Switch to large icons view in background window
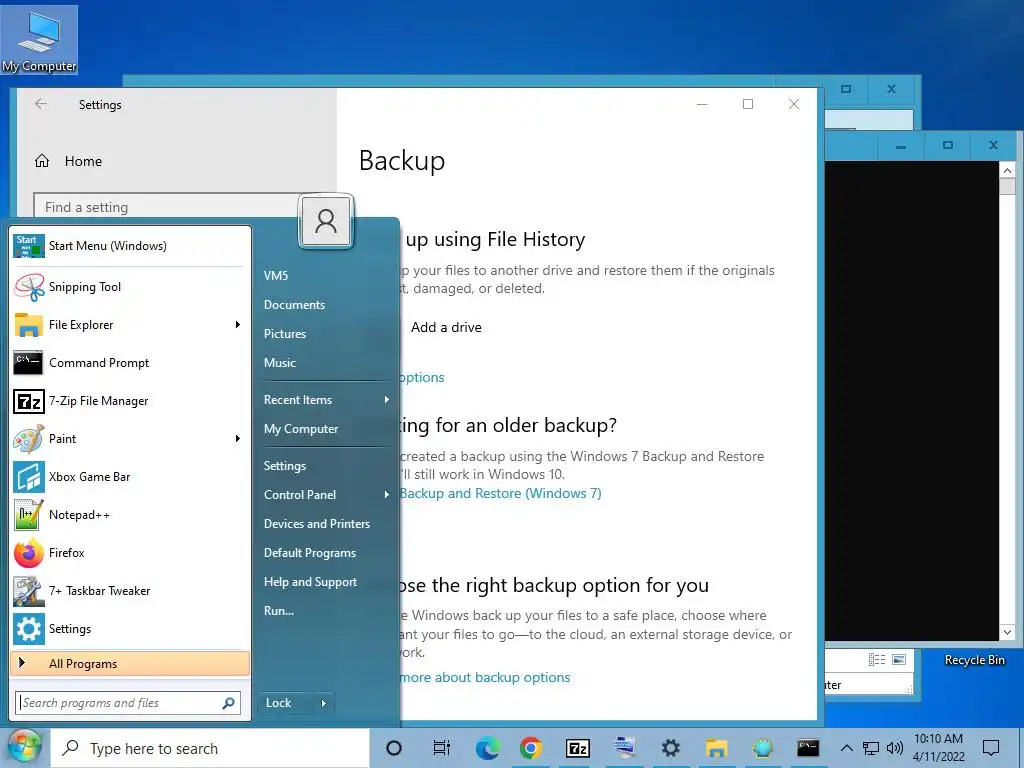The height and width of the screenshot is (768, 1024). (x=899, y=660)
